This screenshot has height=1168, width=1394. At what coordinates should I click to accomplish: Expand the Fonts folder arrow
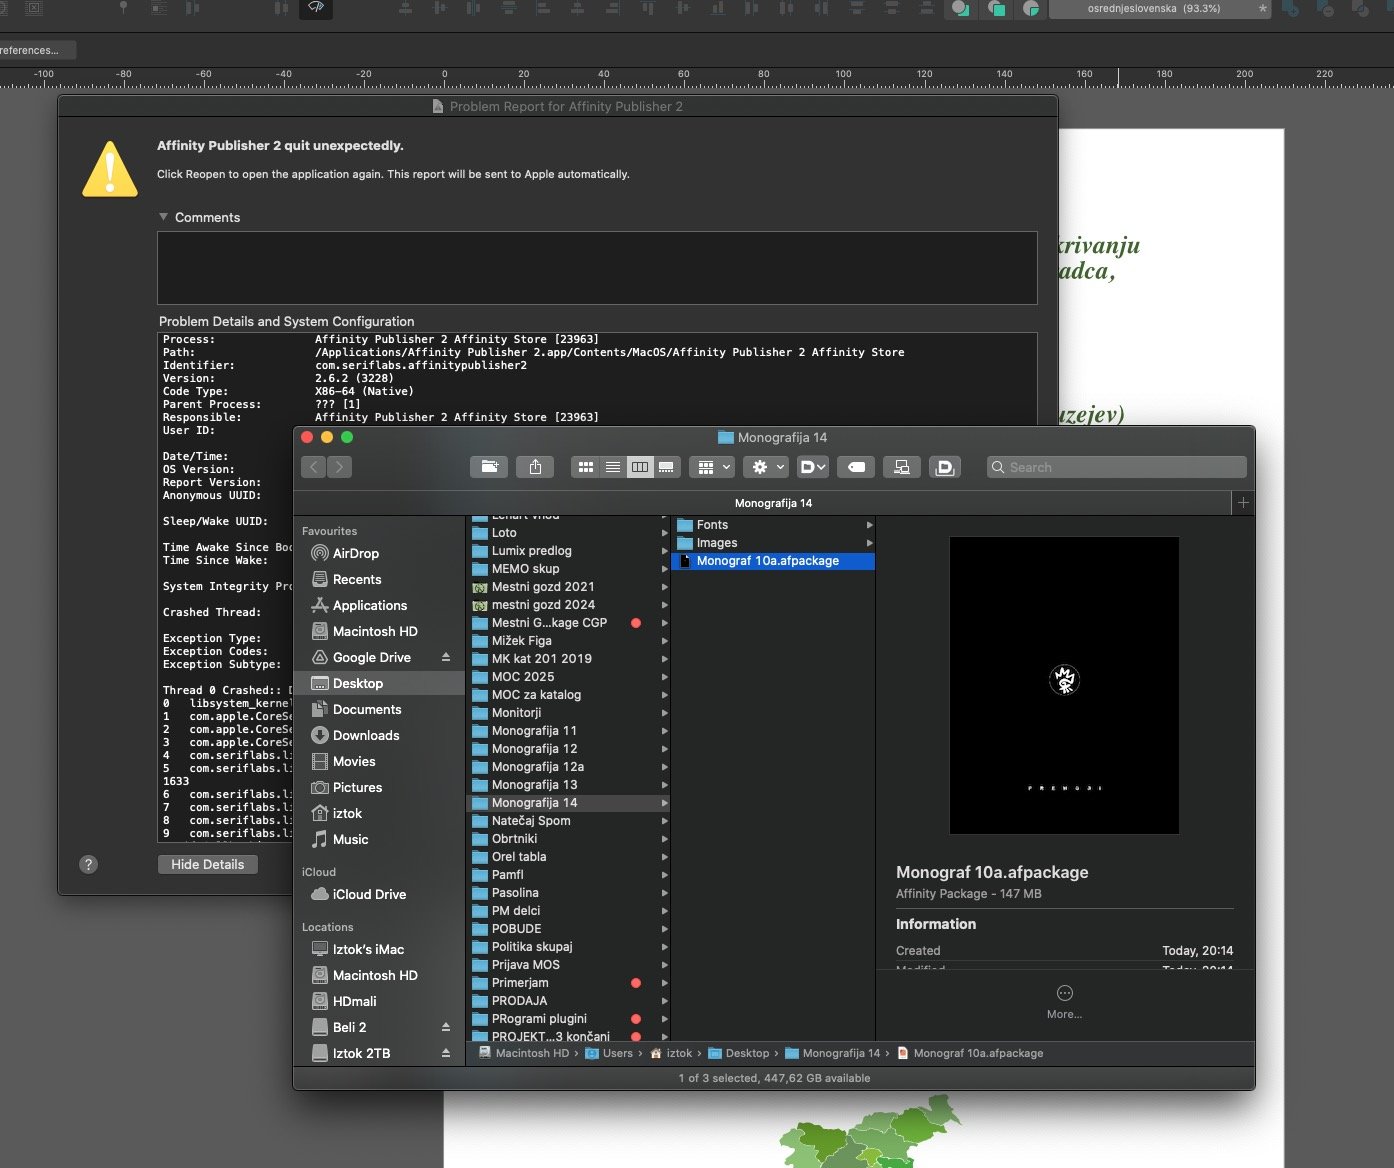869,525
